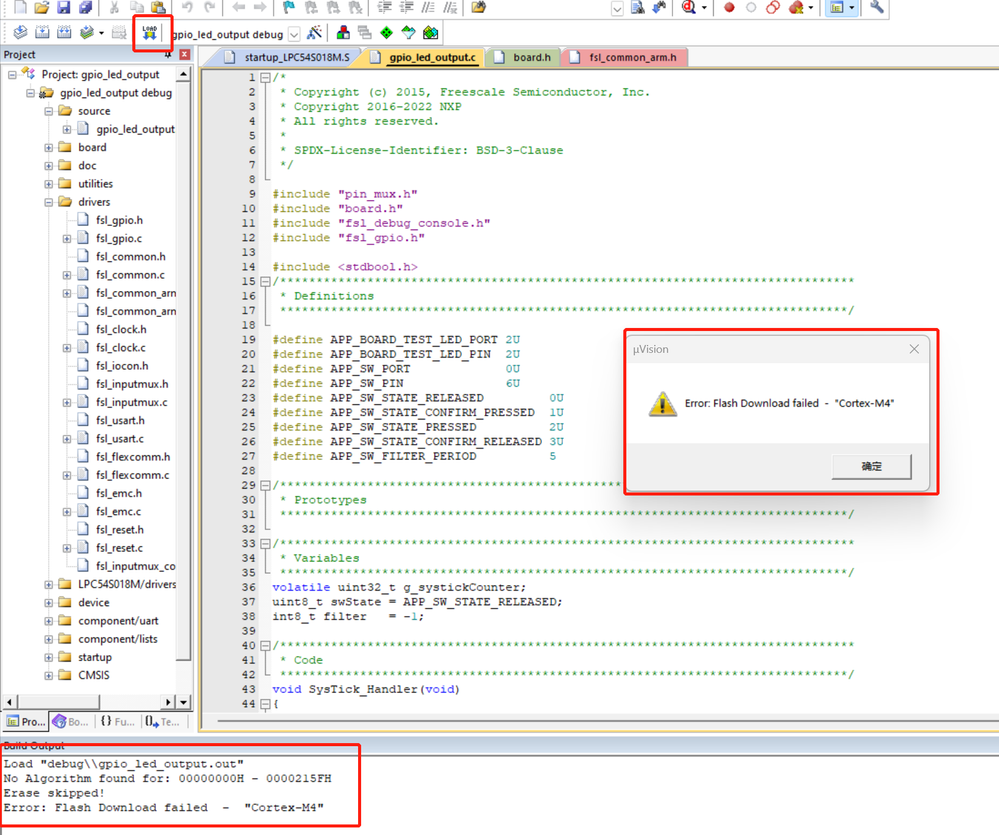The height and width of the screenshot is (835, 999).
Task: Open Options for Target with the magic wand icon
Action: click(314, 33)
